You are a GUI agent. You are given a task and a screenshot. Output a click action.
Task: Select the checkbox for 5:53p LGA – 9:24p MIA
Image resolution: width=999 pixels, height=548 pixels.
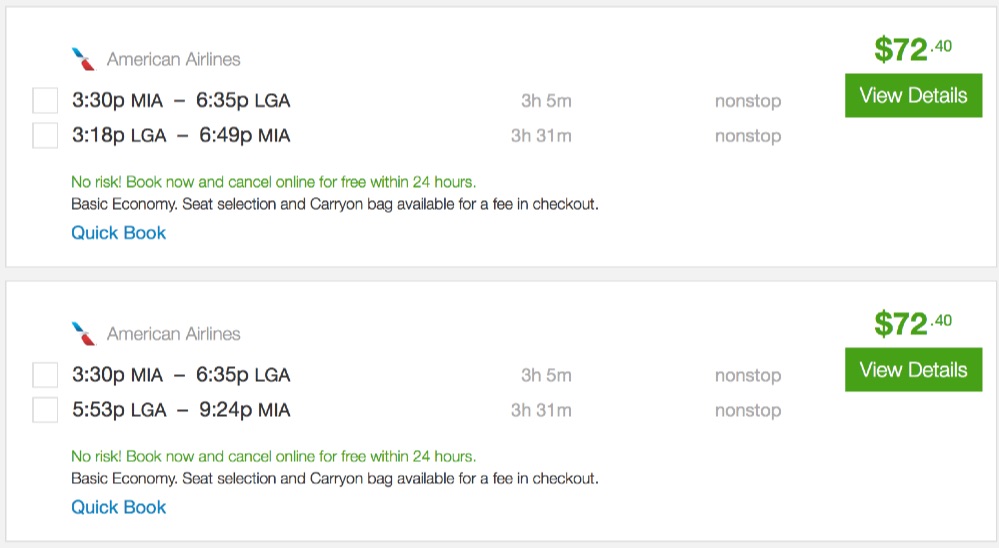45,410
